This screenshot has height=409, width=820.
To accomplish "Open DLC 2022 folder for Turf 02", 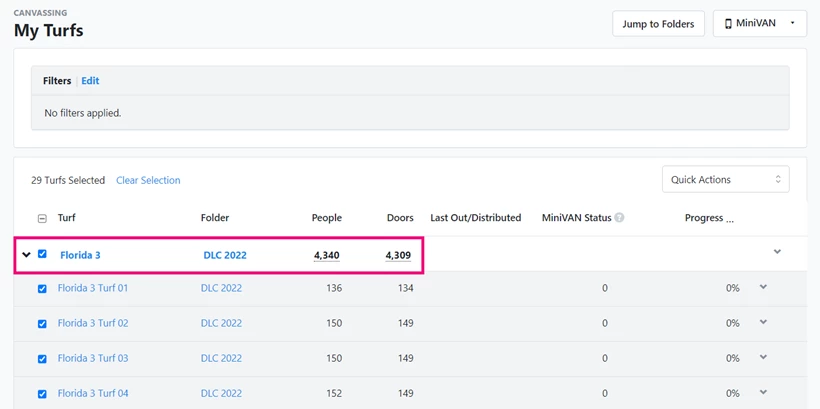I will [x=221, y=323].
